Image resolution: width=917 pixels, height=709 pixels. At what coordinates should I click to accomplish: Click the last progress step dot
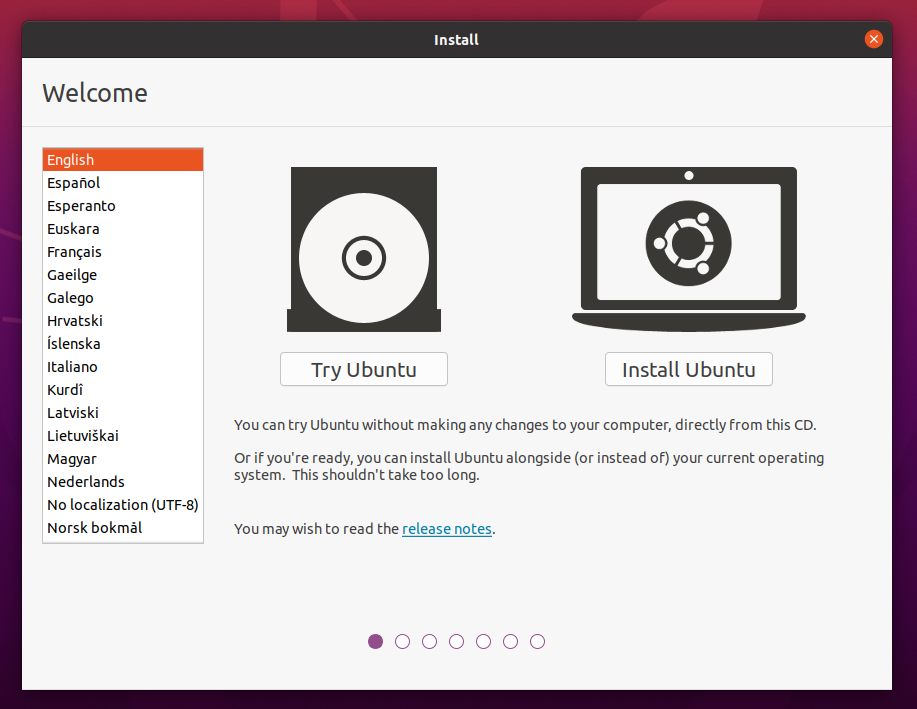(537, 642)
